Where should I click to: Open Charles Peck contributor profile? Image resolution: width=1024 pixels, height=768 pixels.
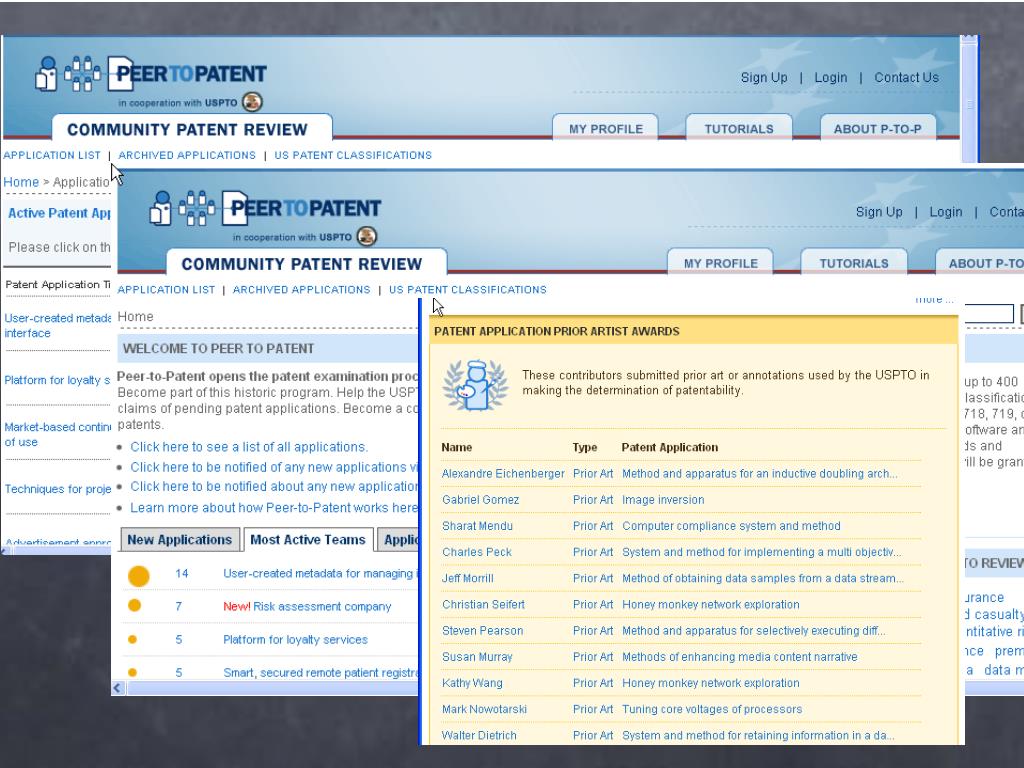[477, 552]
